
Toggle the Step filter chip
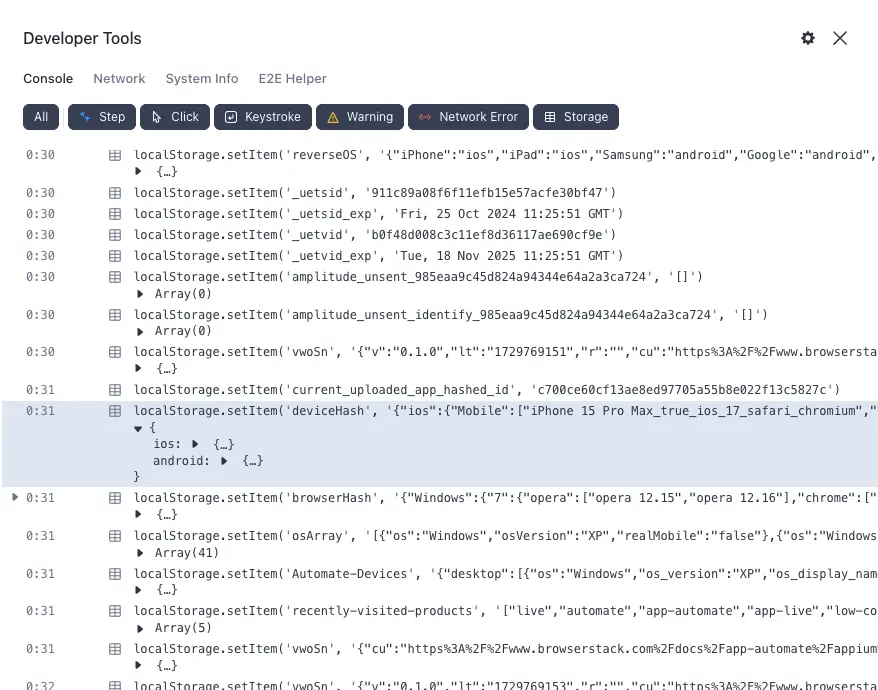[102, 117]
